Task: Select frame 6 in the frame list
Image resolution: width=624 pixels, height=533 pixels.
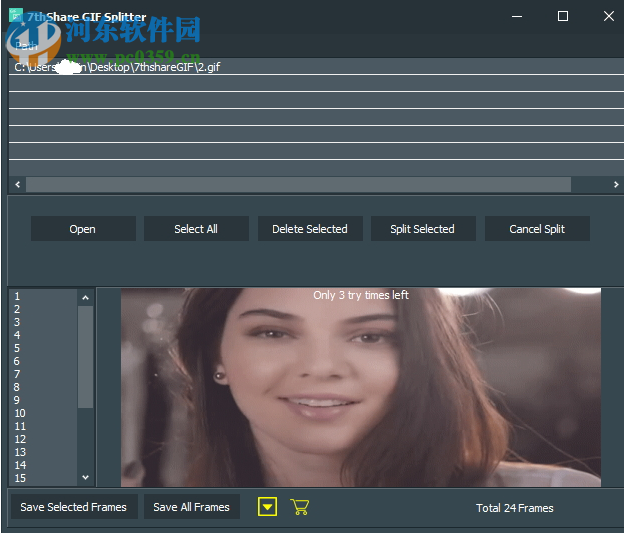Action: tap(43, 361)
